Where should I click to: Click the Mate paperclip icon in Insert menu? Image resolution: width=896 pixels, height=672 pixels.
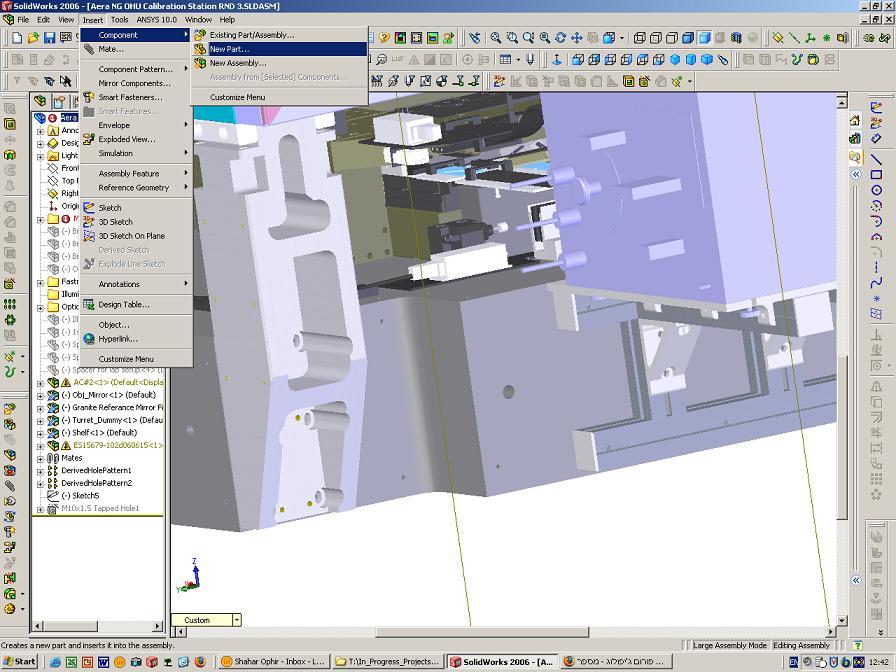coord(89,49)
